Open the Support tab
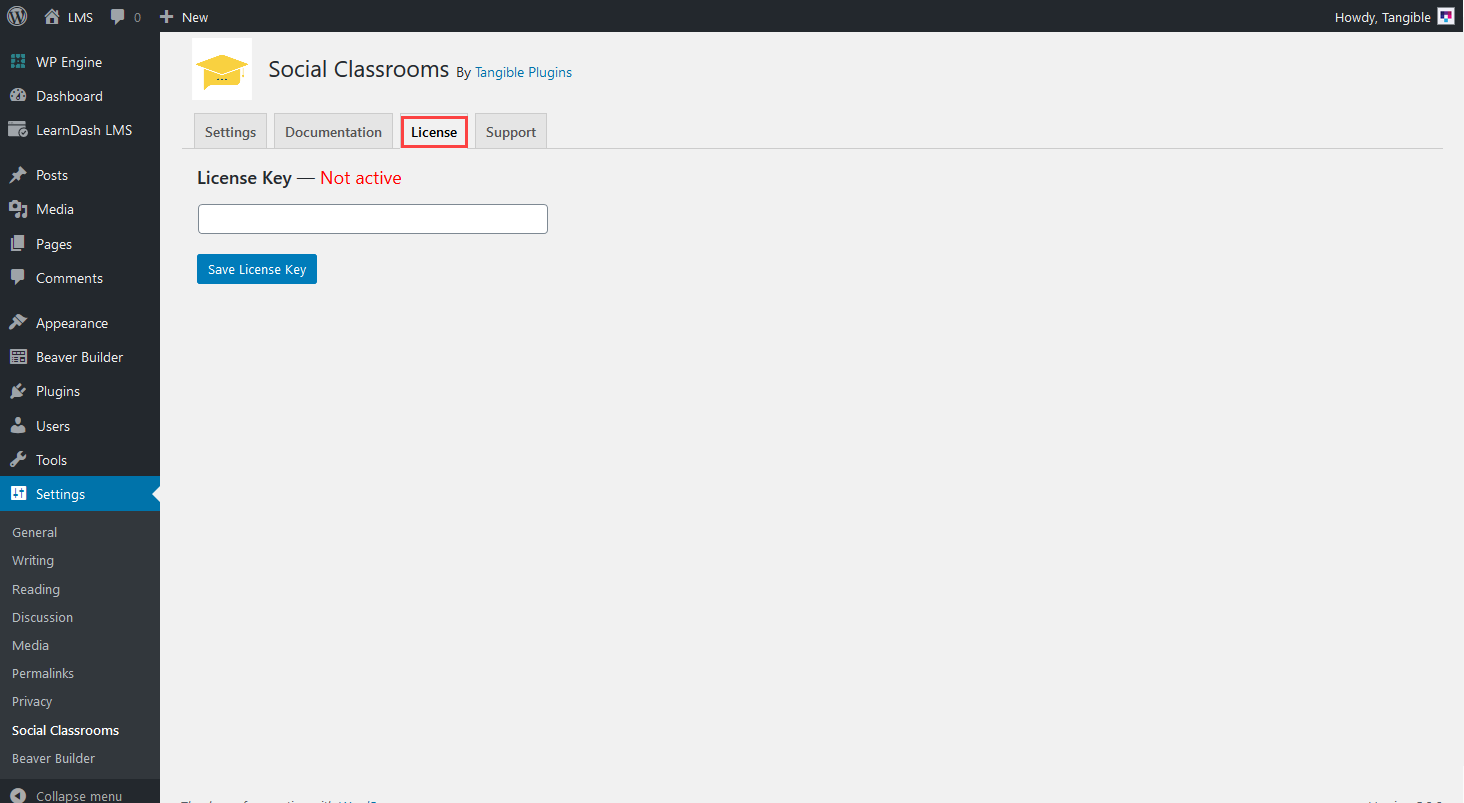Screen dimensions: 1464x803 [x=510, y=132]
